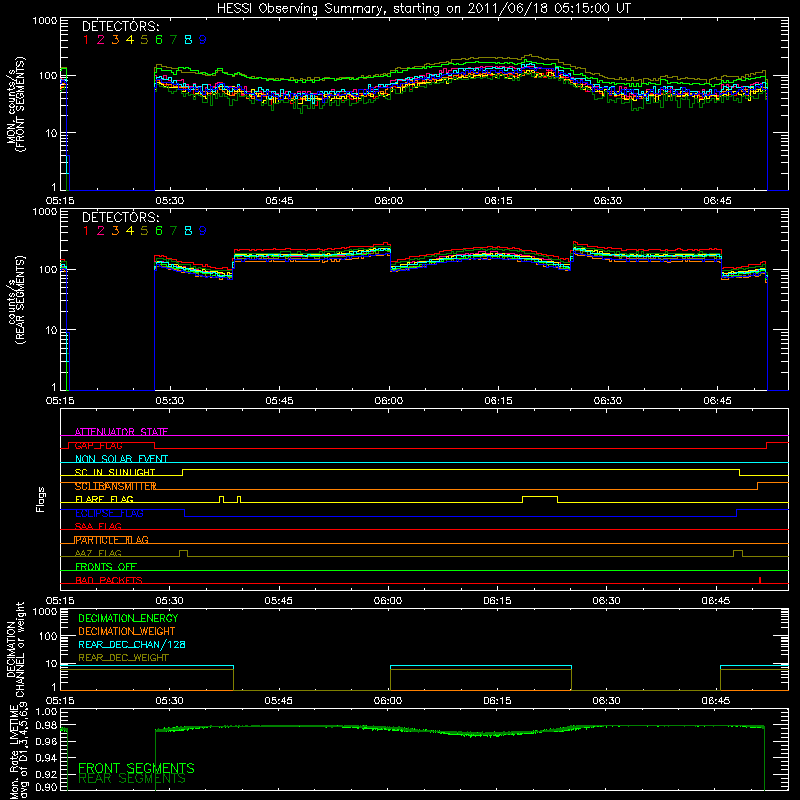Click the red BAD_PACKETS spike near the end
The height and width of the screenshot is (800, 800).
[x=760, y=580]
